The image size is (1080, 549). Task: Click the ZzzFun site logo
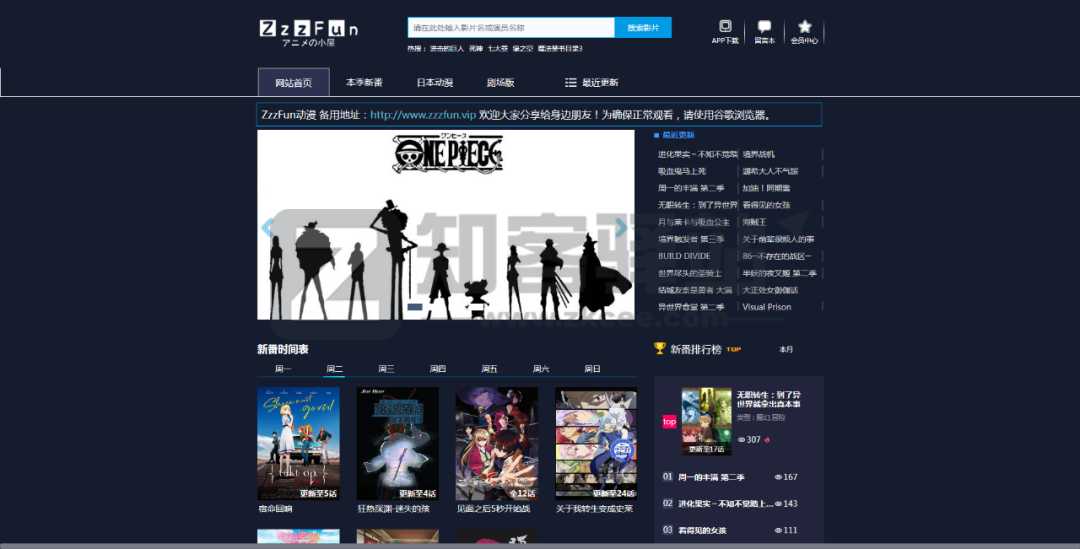pyautogui.click(x=308, y=32)
